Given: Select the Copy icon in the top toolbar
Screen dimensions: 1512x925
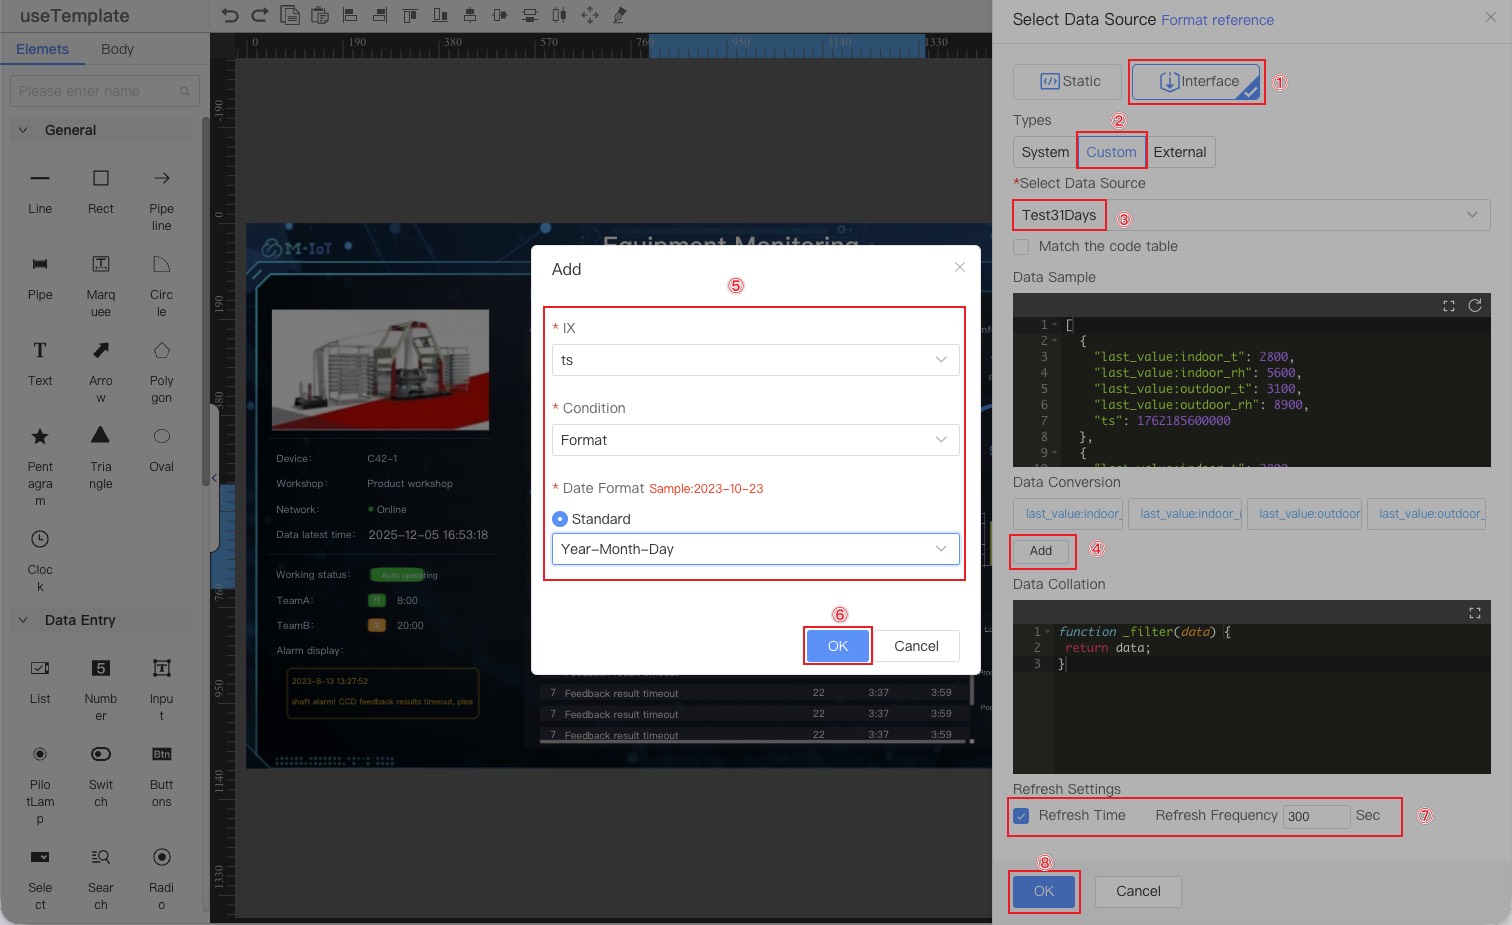Looking at the screenshot, I should (290, 15).
